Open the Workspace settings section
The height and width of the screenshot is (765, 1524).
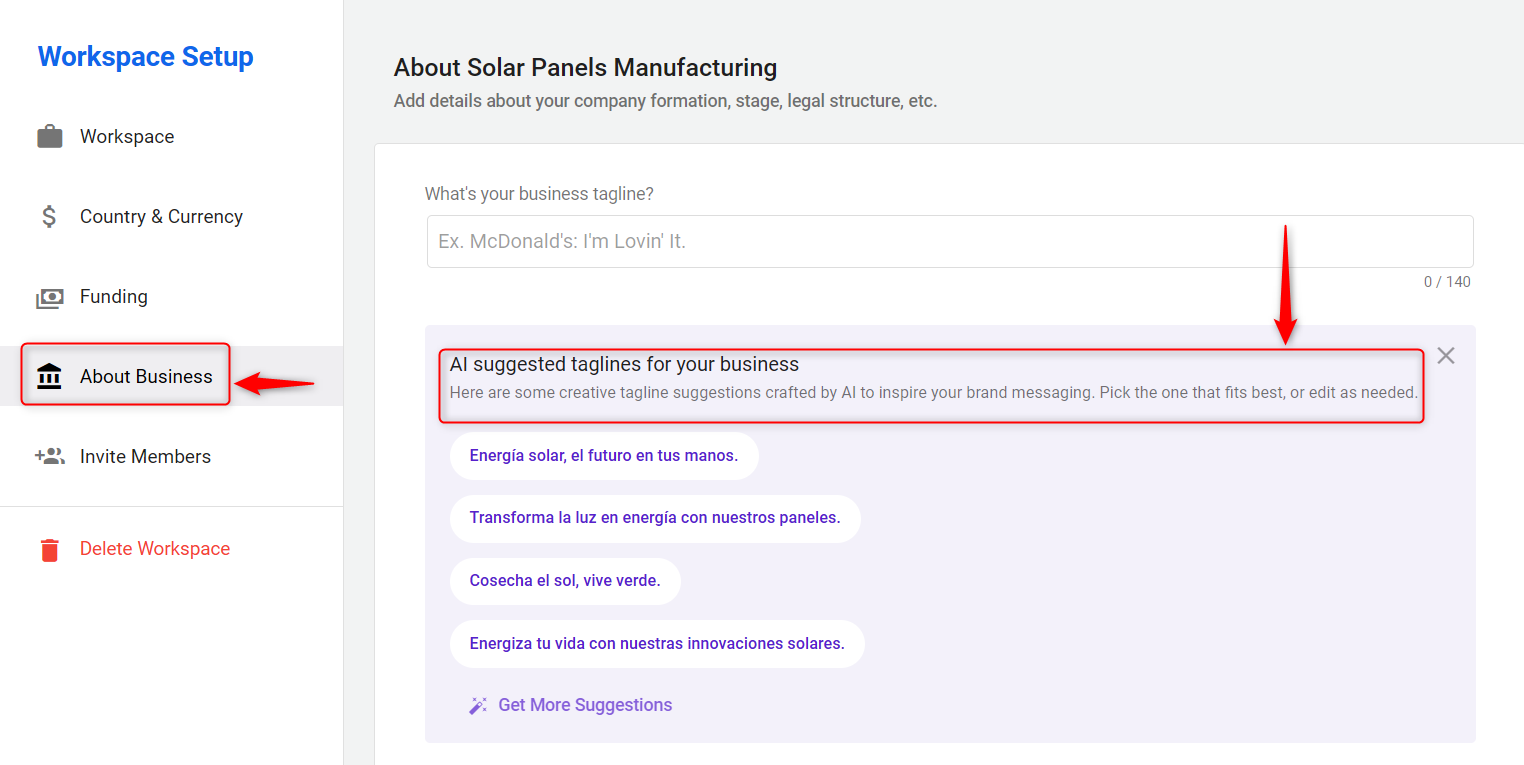(127, 137)
